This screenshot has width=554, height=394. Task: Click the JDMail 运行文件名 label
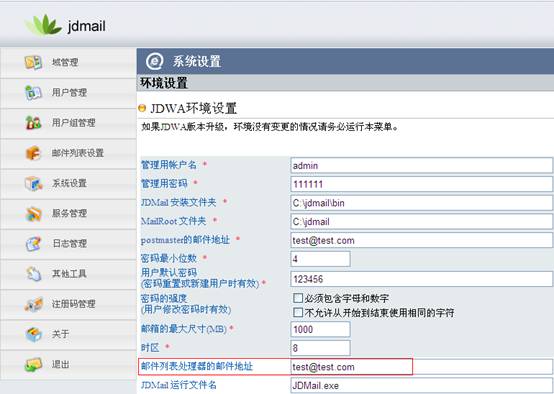[179, 385]
